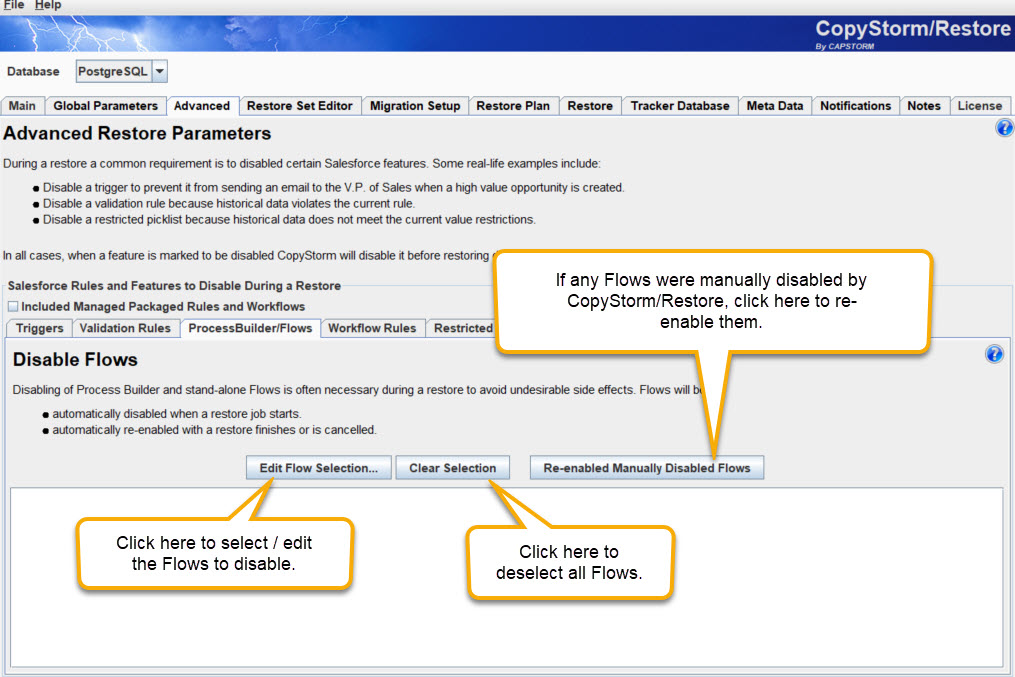Viewport: 1015px width, 677px height.
Task: Open help for Advanced Restore Parameters
Action: (x=1004, y=128)
